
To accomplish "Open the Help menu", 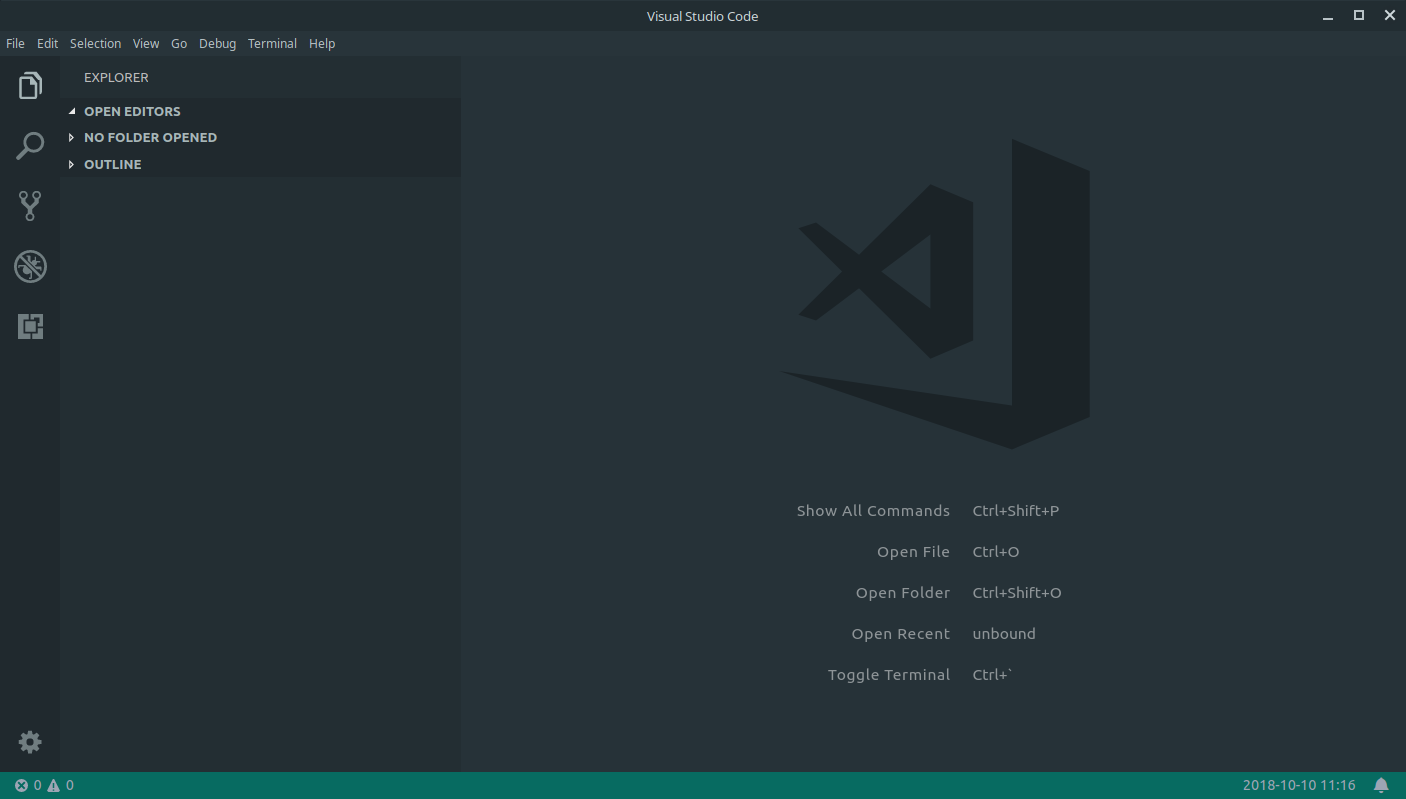I will coord(322,44).
